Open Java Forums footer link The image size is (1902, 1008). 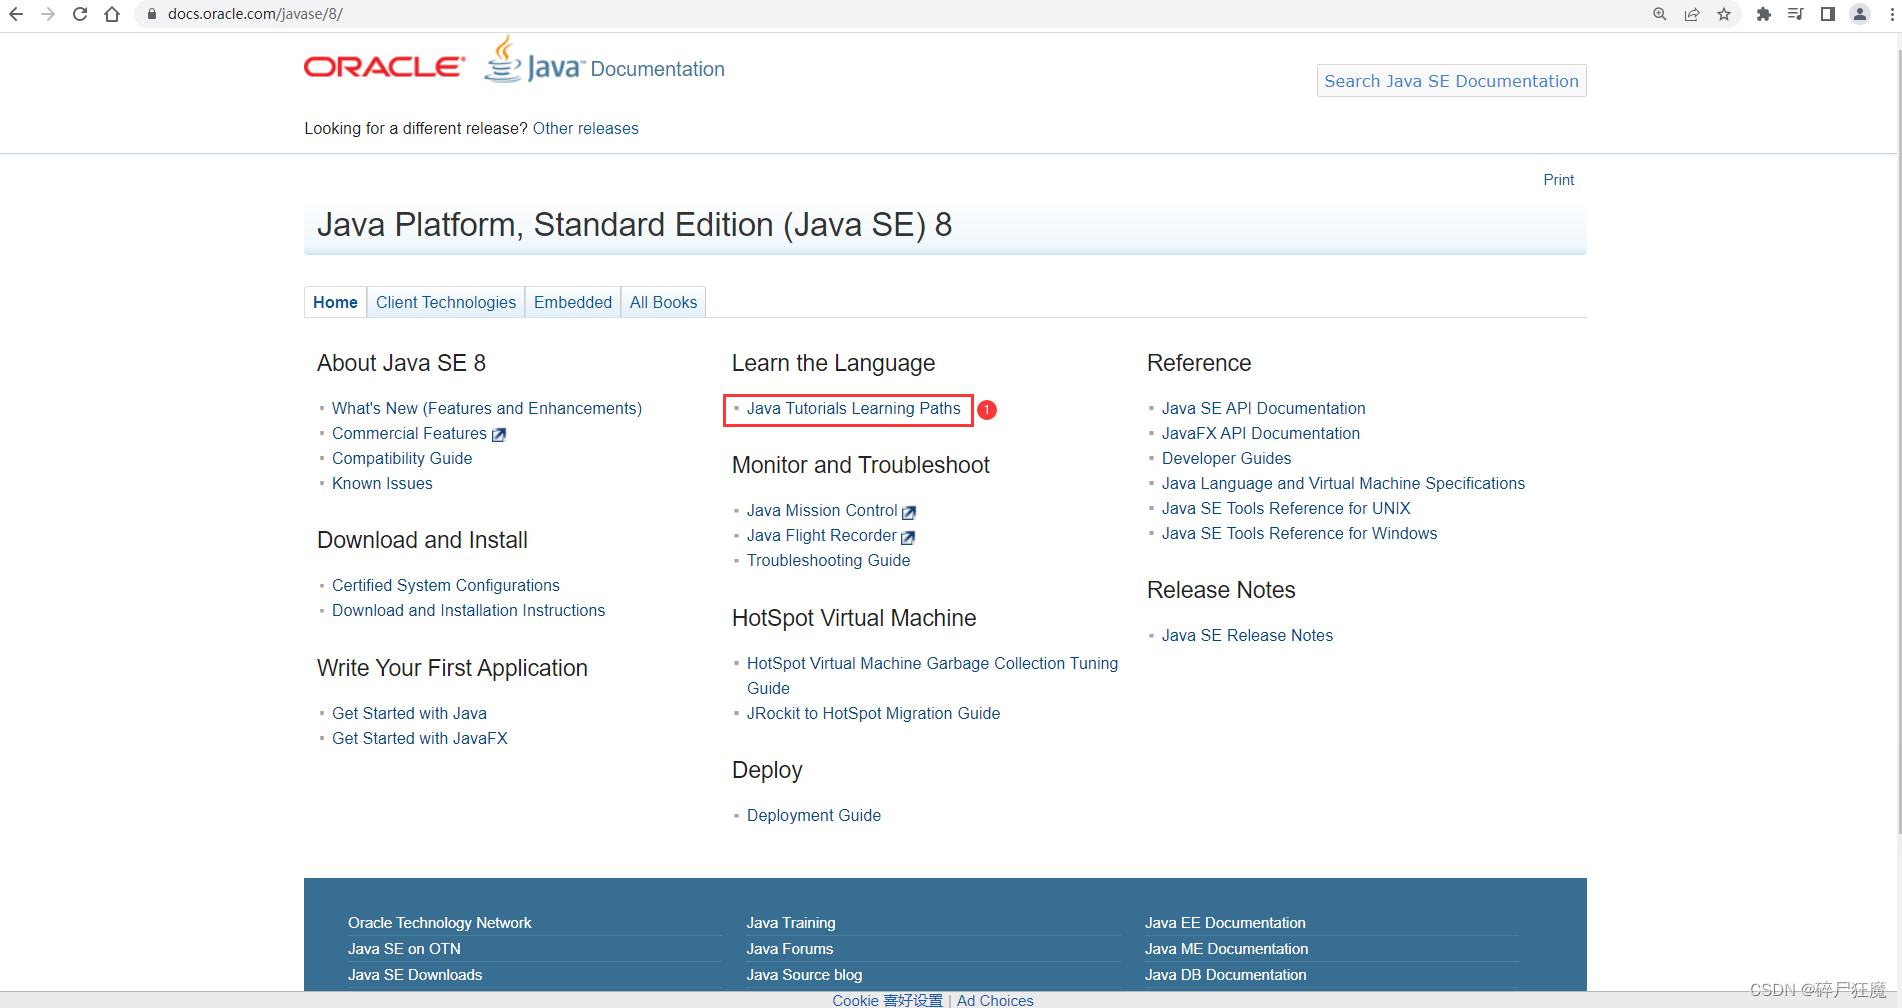(790, 948)
